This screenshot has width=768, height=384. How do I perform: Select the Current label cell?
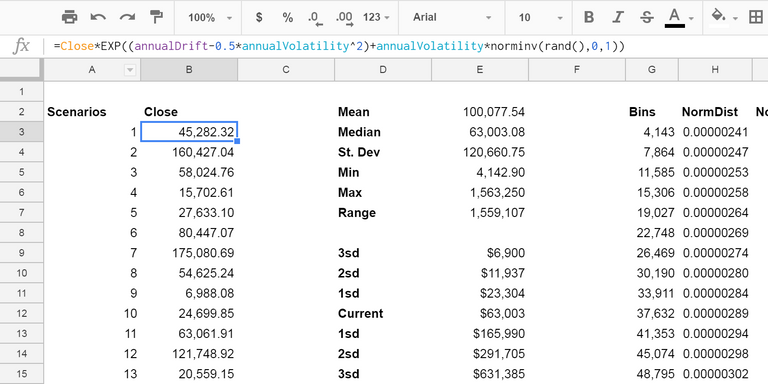point(383,313)
